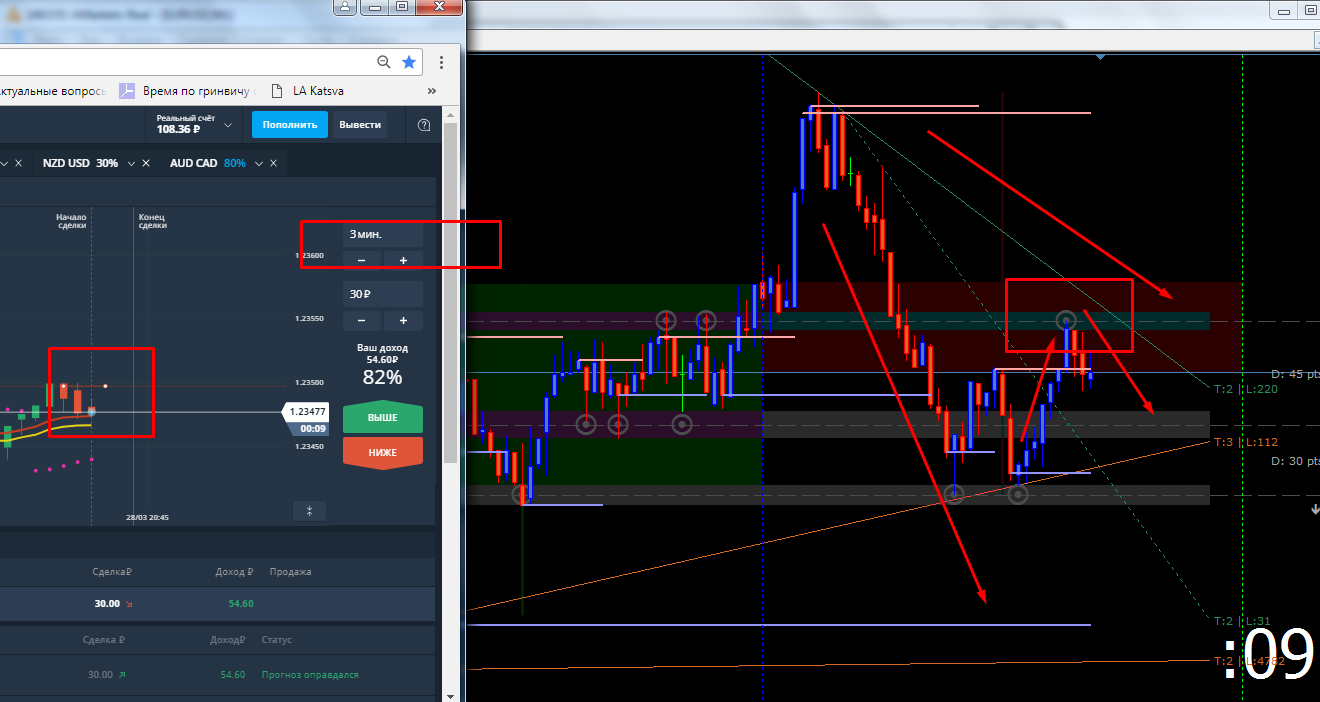Click the 82% payout value

(382, 378)
